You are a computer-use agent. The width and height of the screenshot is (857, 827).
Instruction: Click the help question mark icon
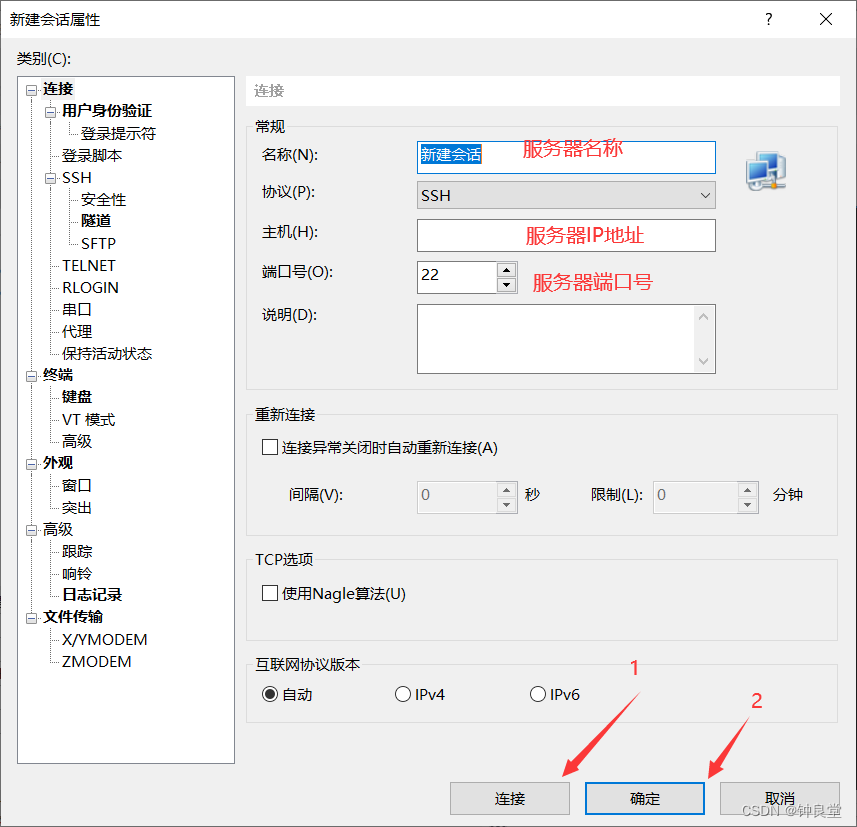point(768,19)
